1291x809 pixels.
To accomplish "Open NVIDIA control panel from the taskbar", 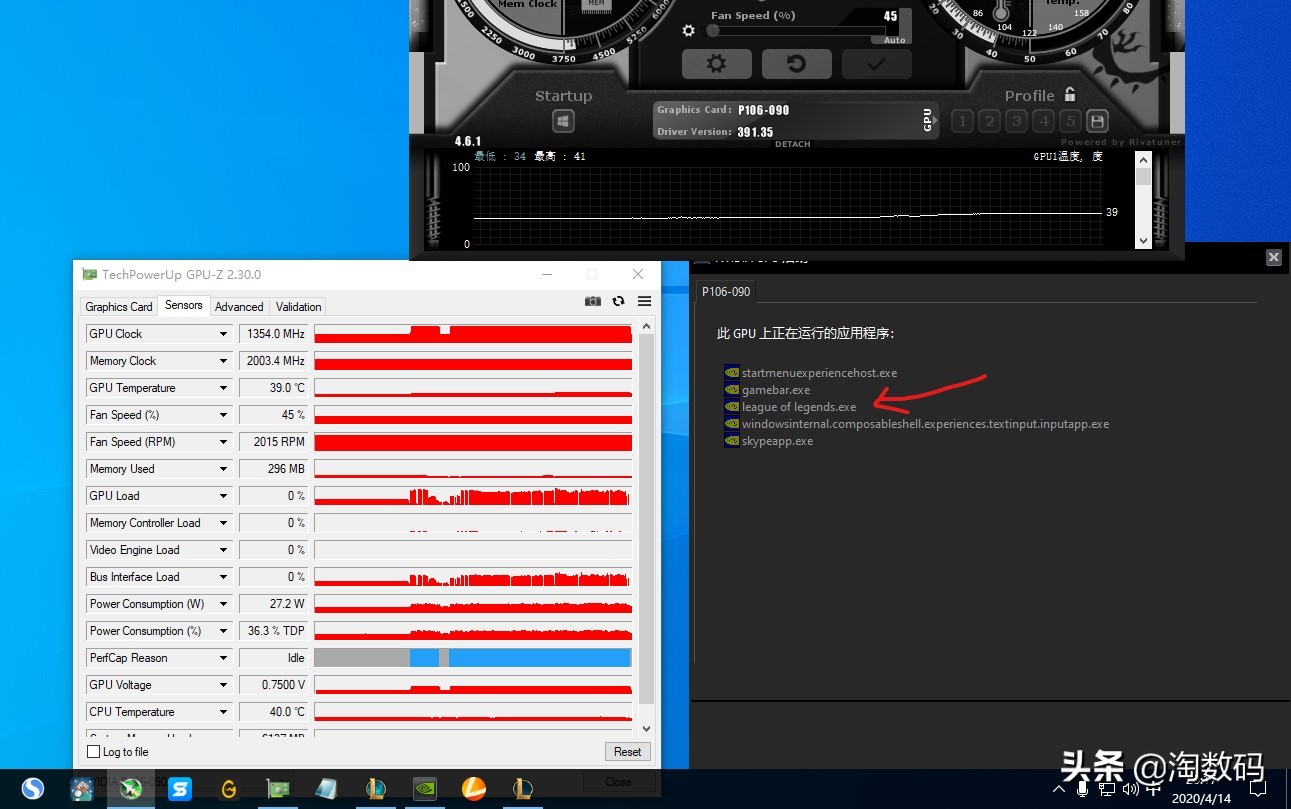I will (424, 789).
